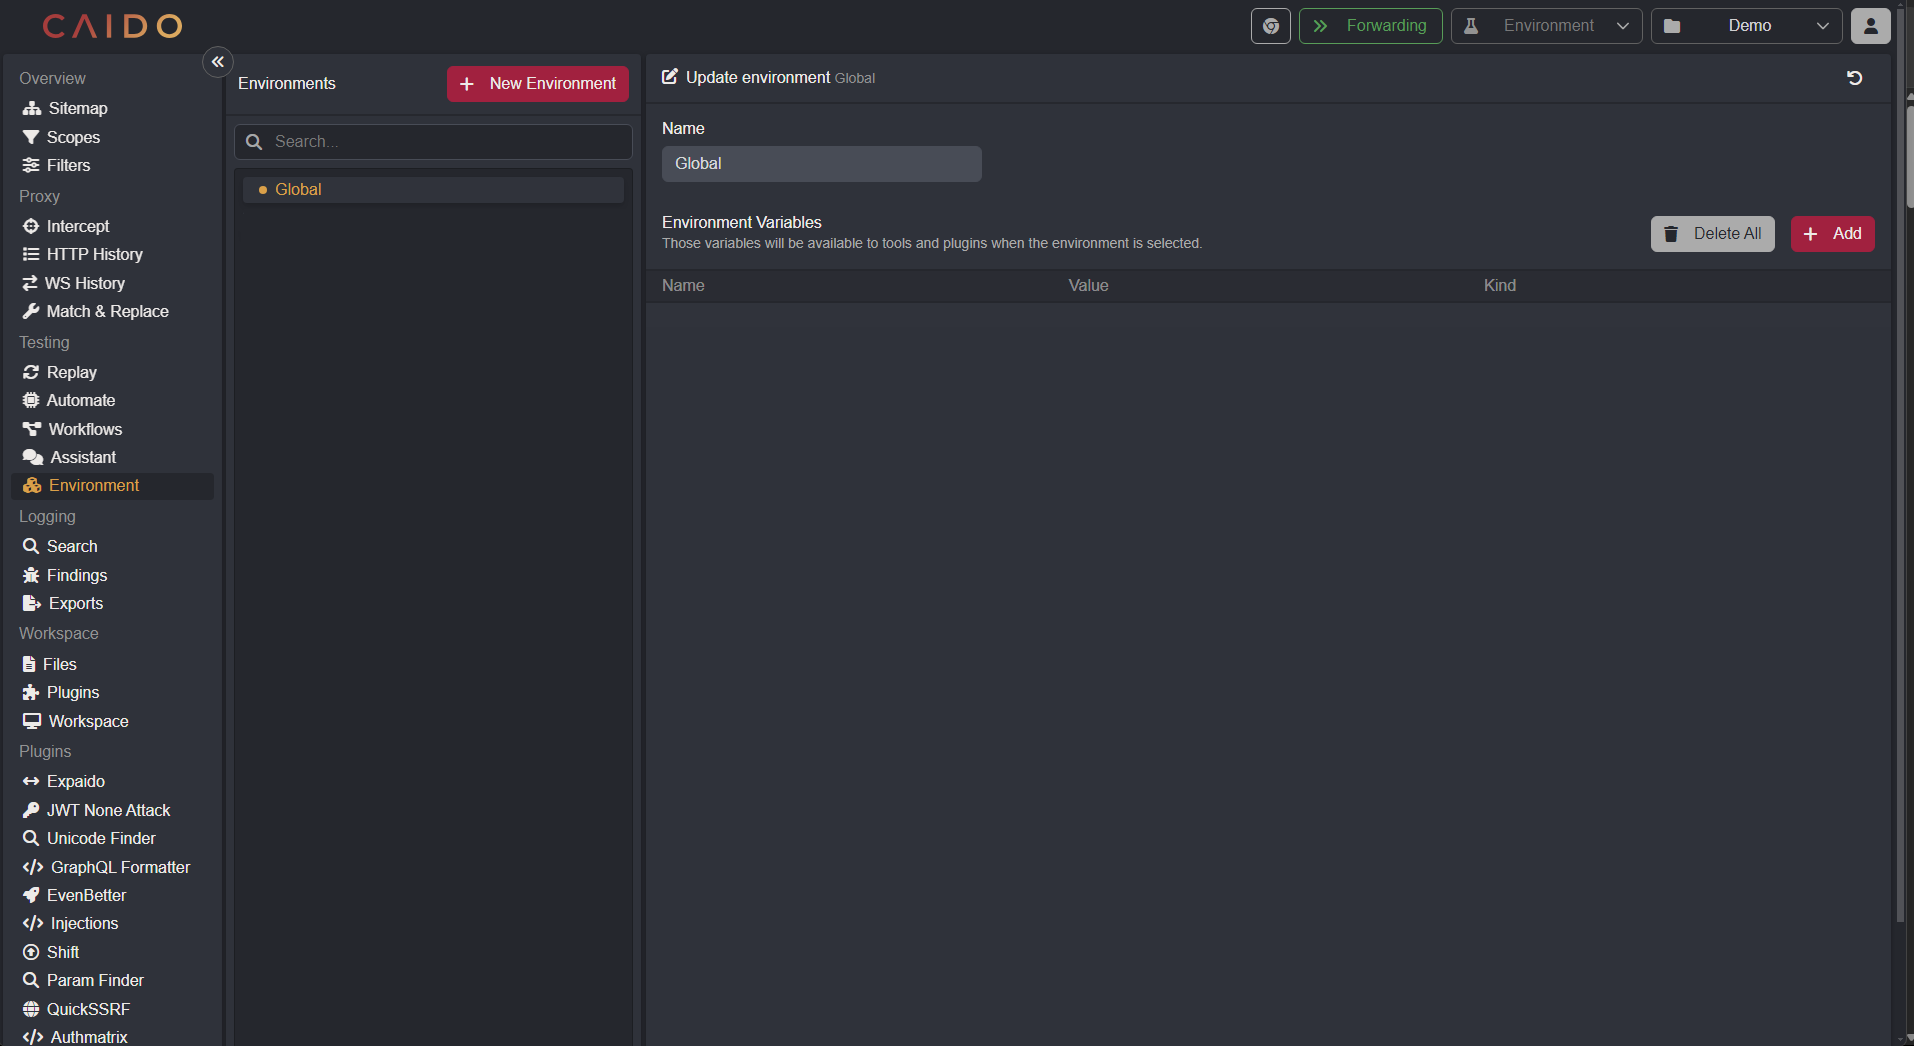
Task: Select the Global environment in list
Action: [x=433, y=190]
